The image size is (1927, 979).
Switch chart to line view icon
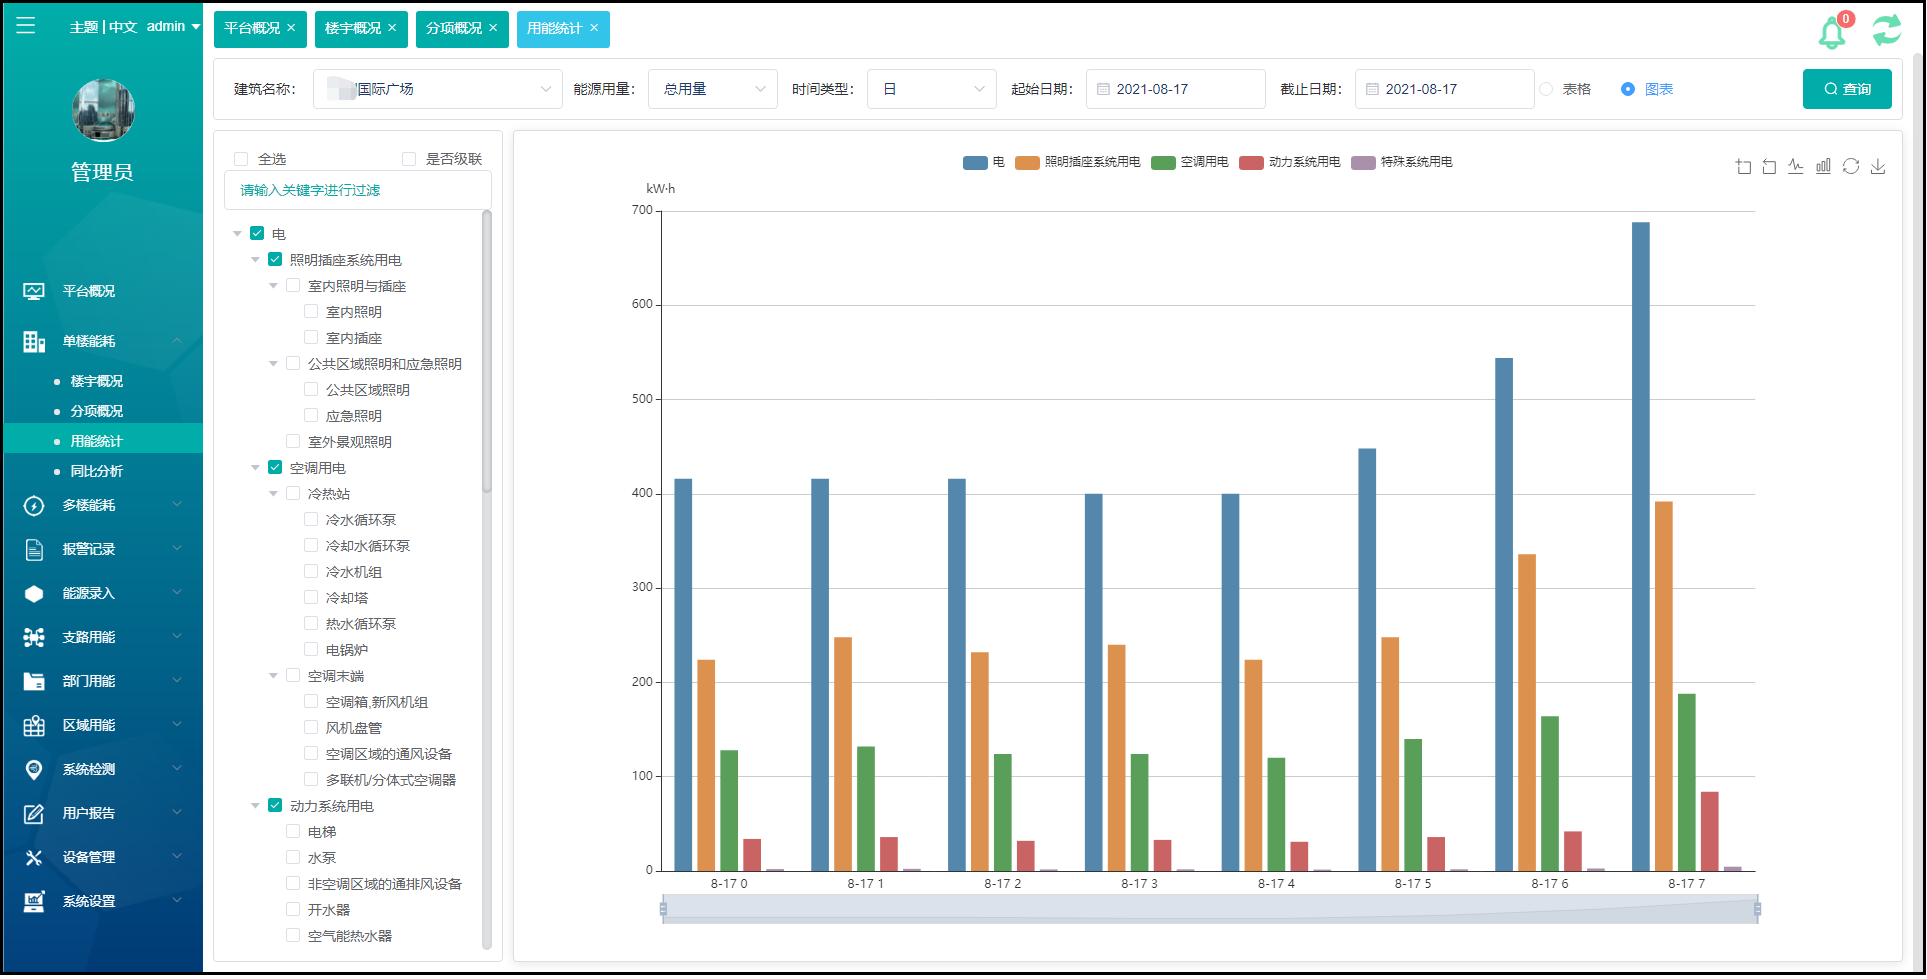(x=1796, y=166)
